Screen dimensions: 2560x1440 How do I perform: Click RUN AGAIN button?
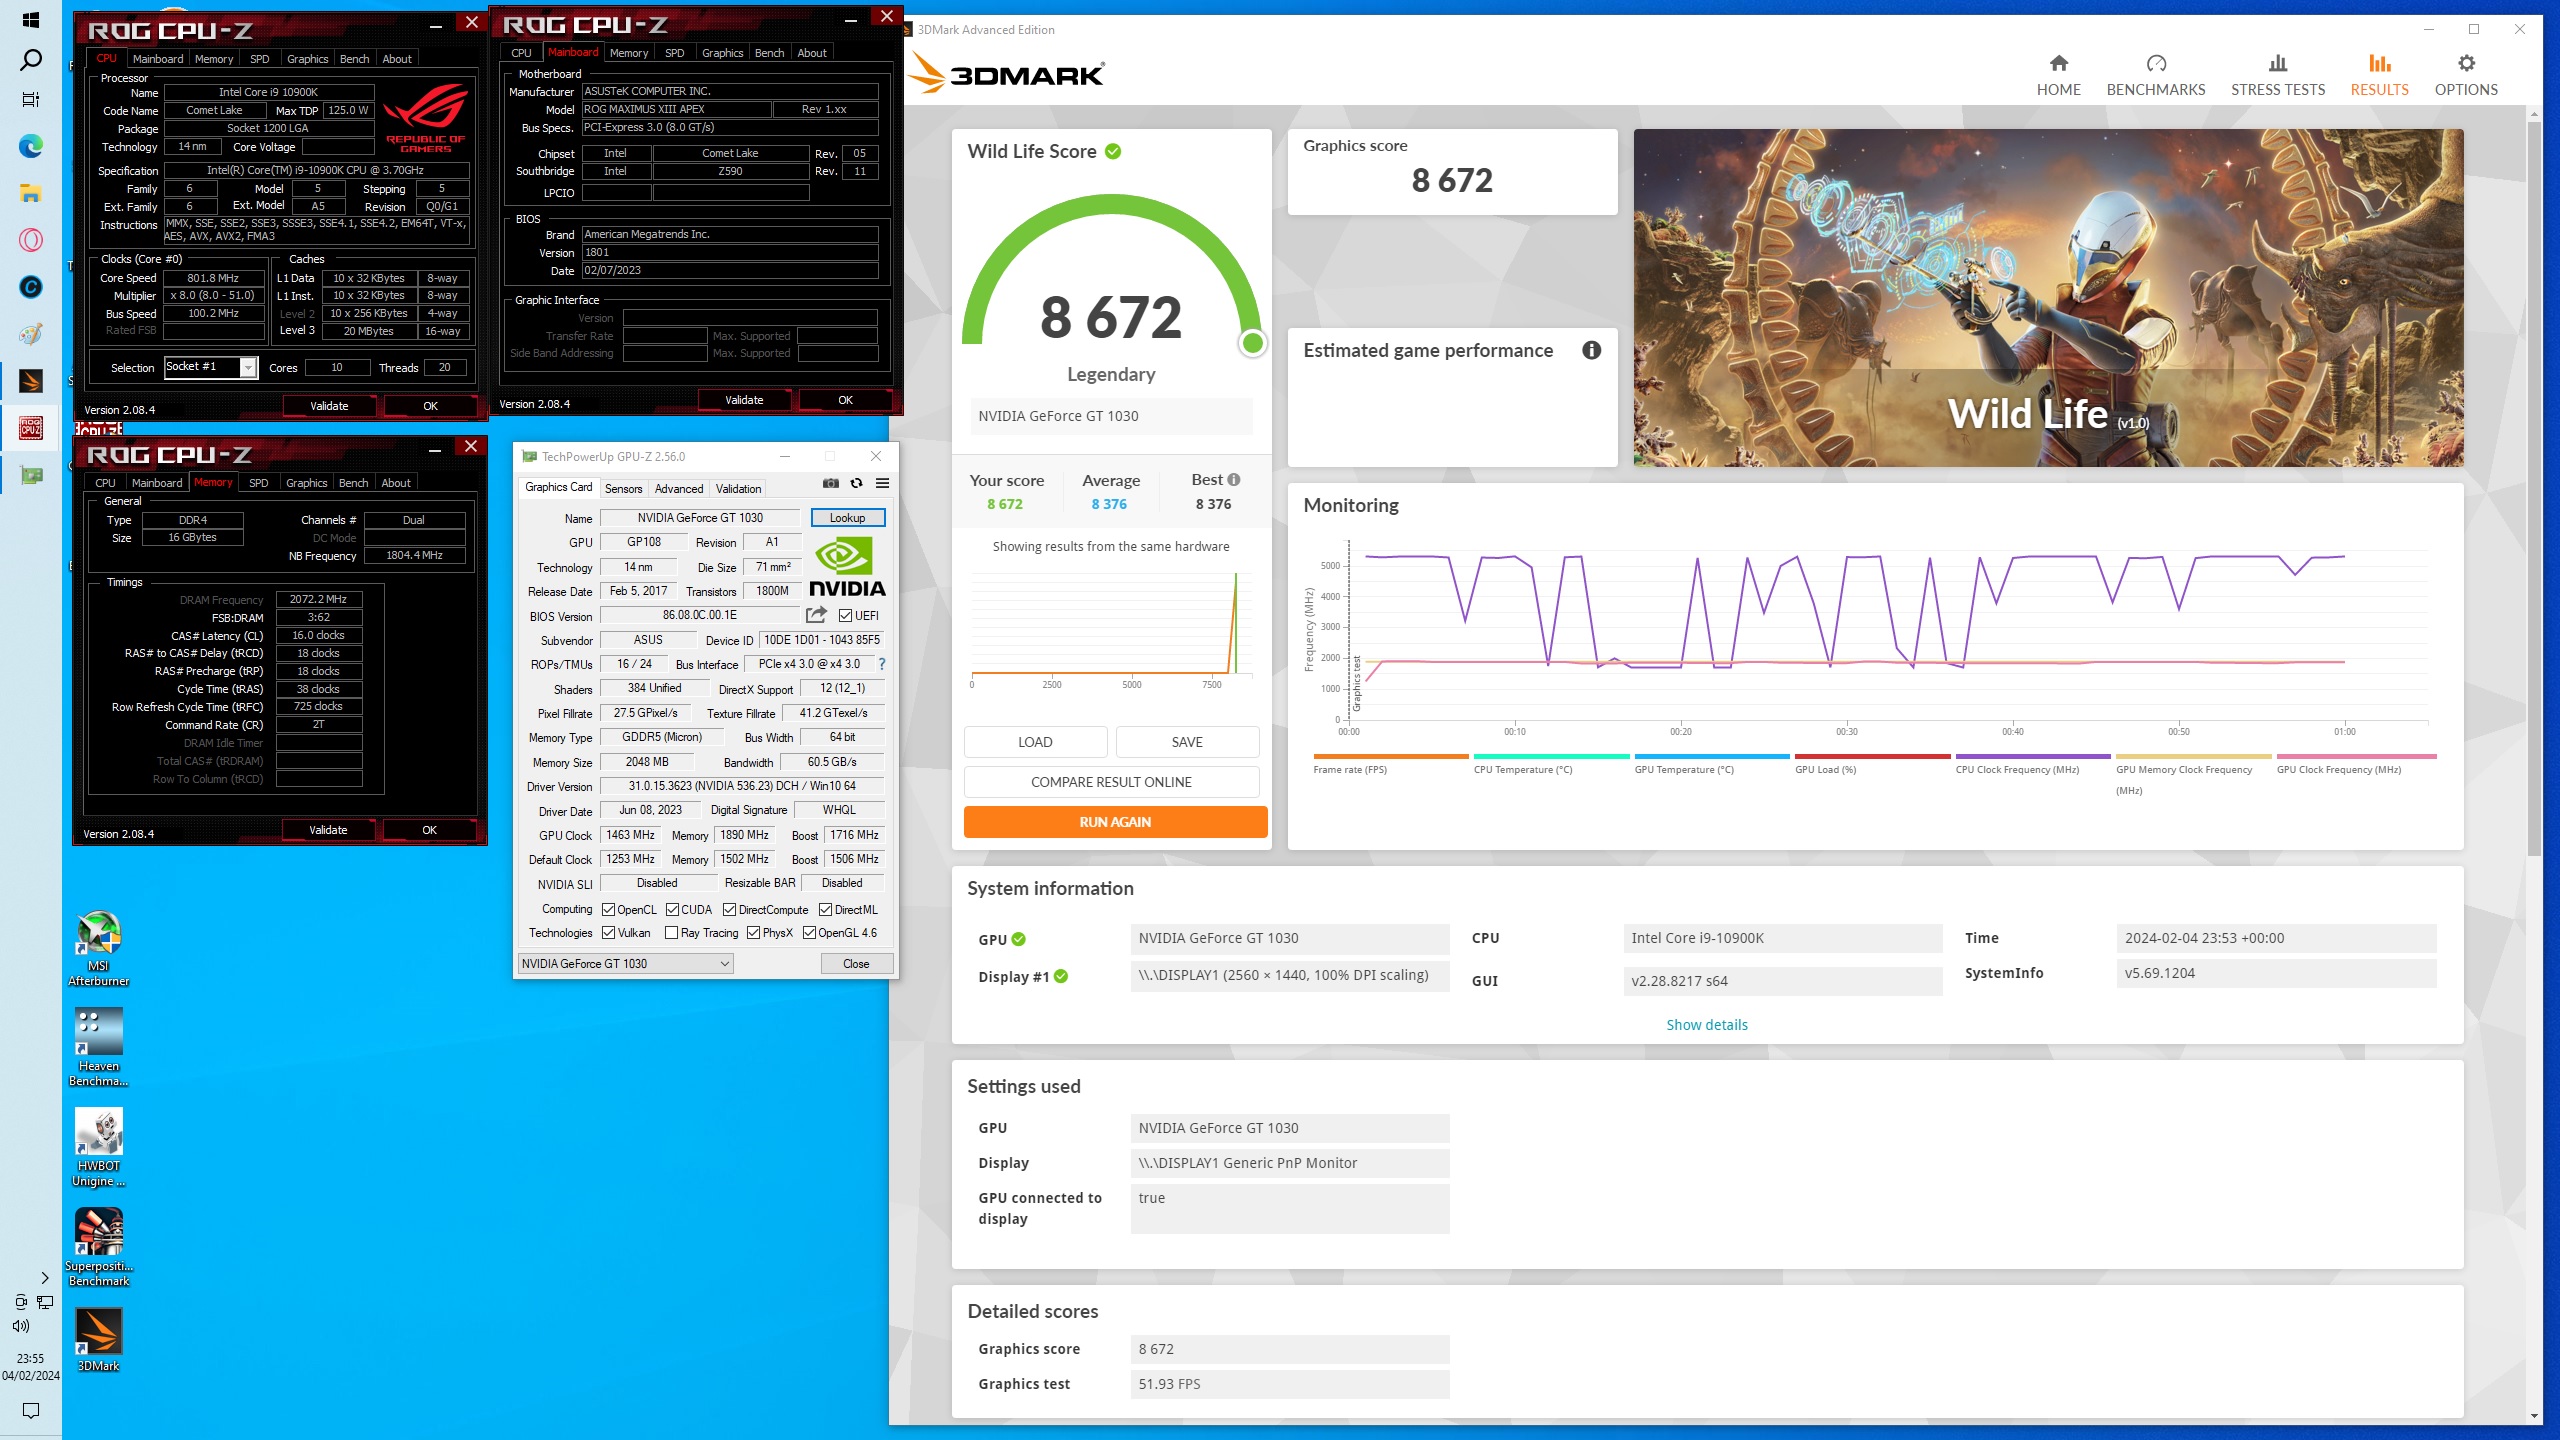click(x=1115, y=822)
